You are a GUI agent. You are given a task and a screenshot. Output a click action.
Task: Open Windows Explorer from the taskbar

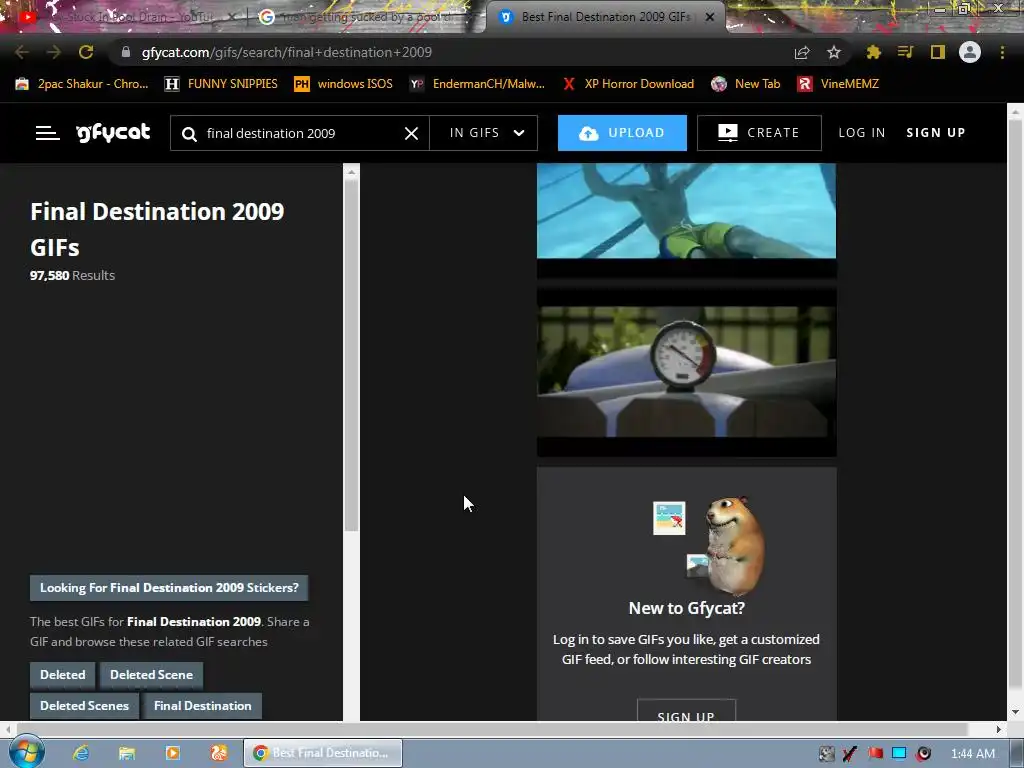pos(127,753)
